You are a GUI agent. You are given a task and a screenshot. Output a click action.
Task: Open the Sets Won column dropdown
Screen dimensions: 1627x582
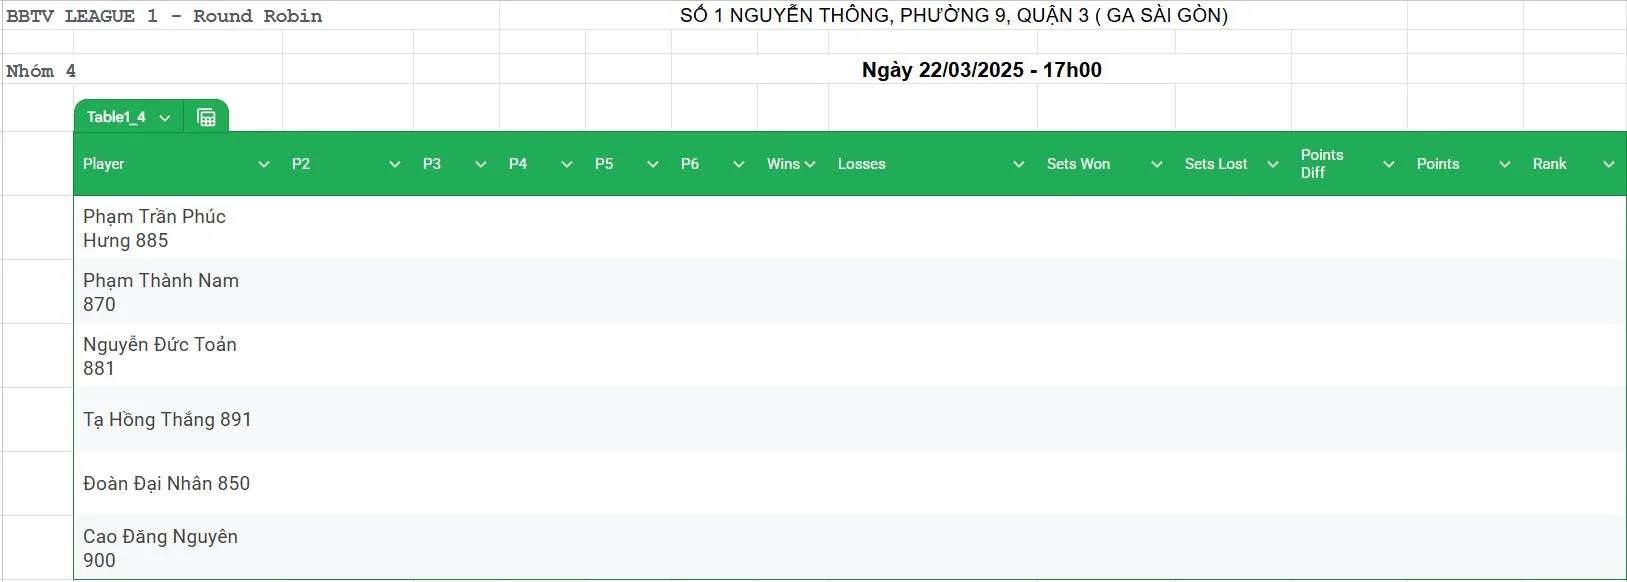pyautogui.click(x=1157, y=164)
